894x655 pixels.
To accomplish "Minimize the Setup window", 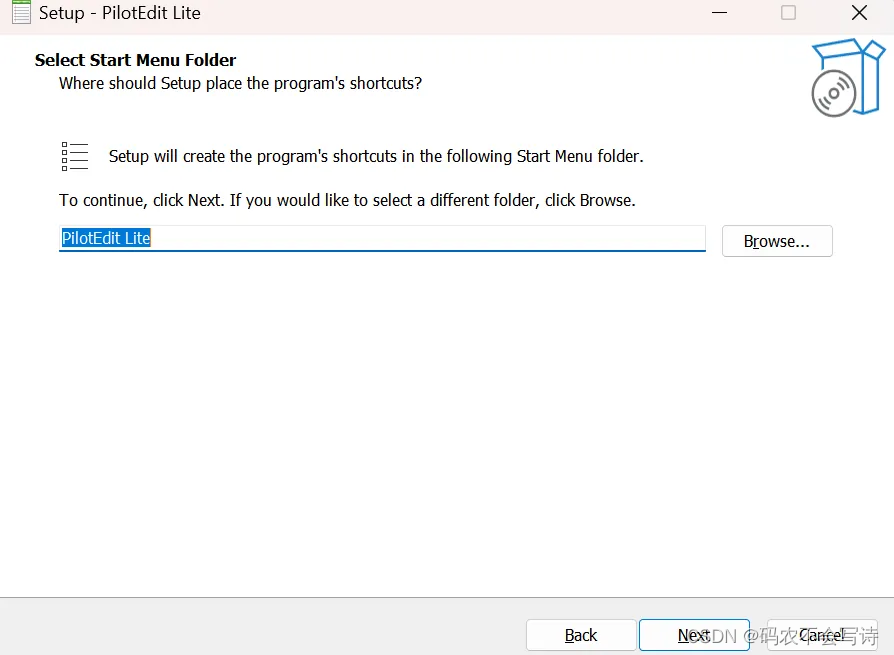I will pos(720,13).
